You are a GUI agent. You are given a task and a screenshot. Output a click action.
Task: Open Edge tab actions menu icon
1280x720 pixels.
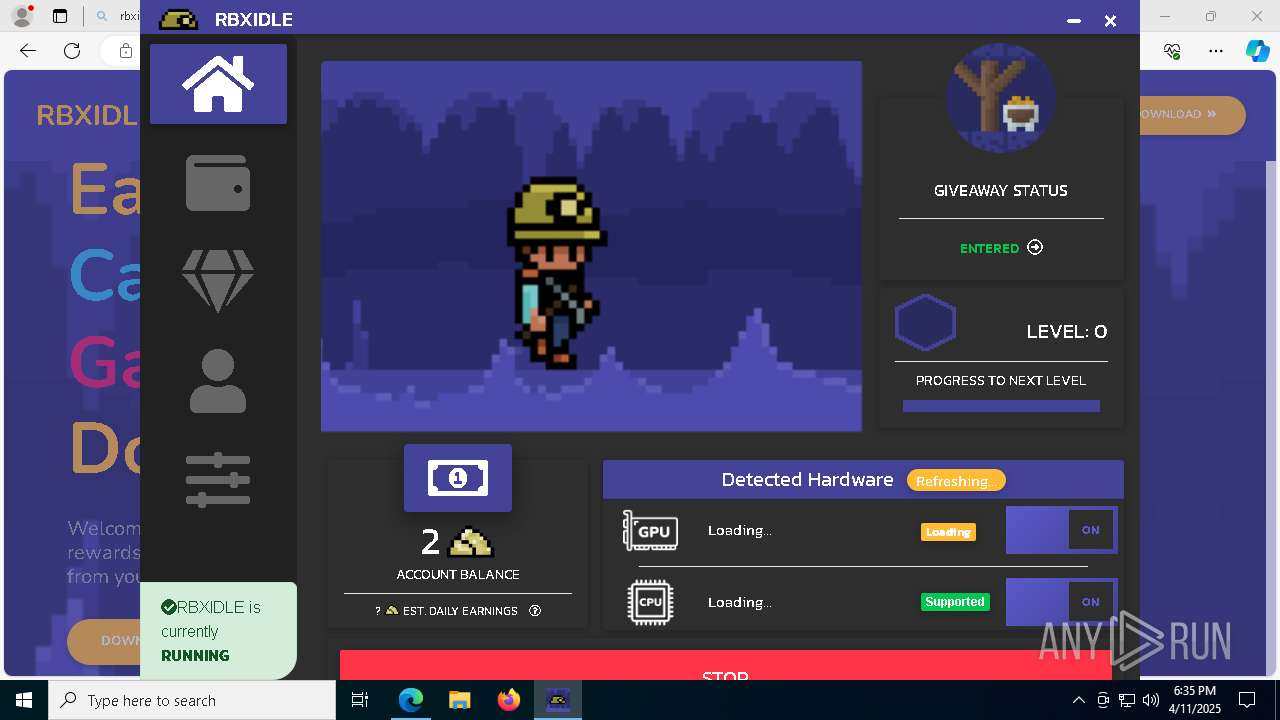click(60, 16)
